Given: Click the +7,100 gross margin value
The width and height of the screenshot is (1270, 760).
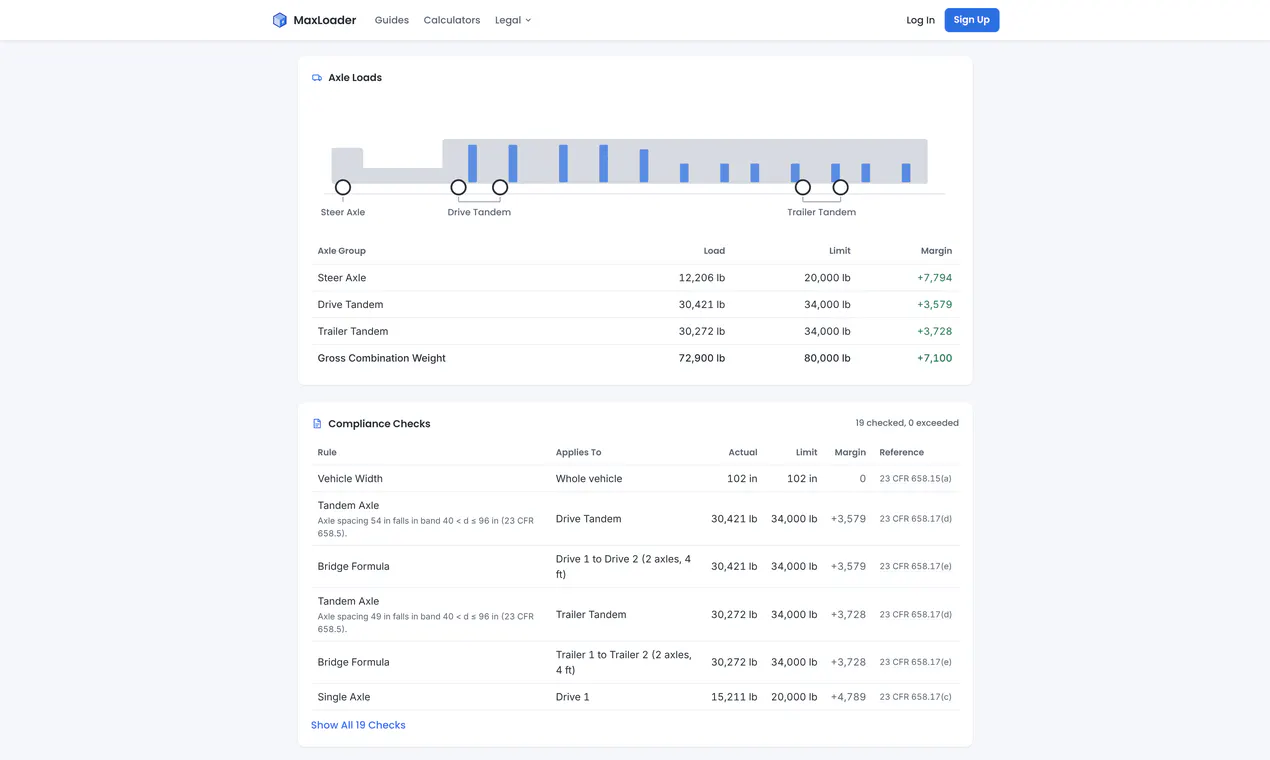Looking at the screenshot, I should pyautogui.click(x=934, y=358).
